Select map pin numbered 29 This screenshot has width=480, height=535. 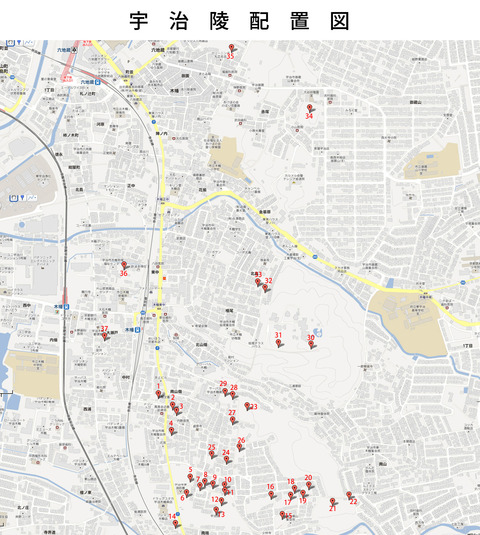pyautogui.click(x=225, y=391)
